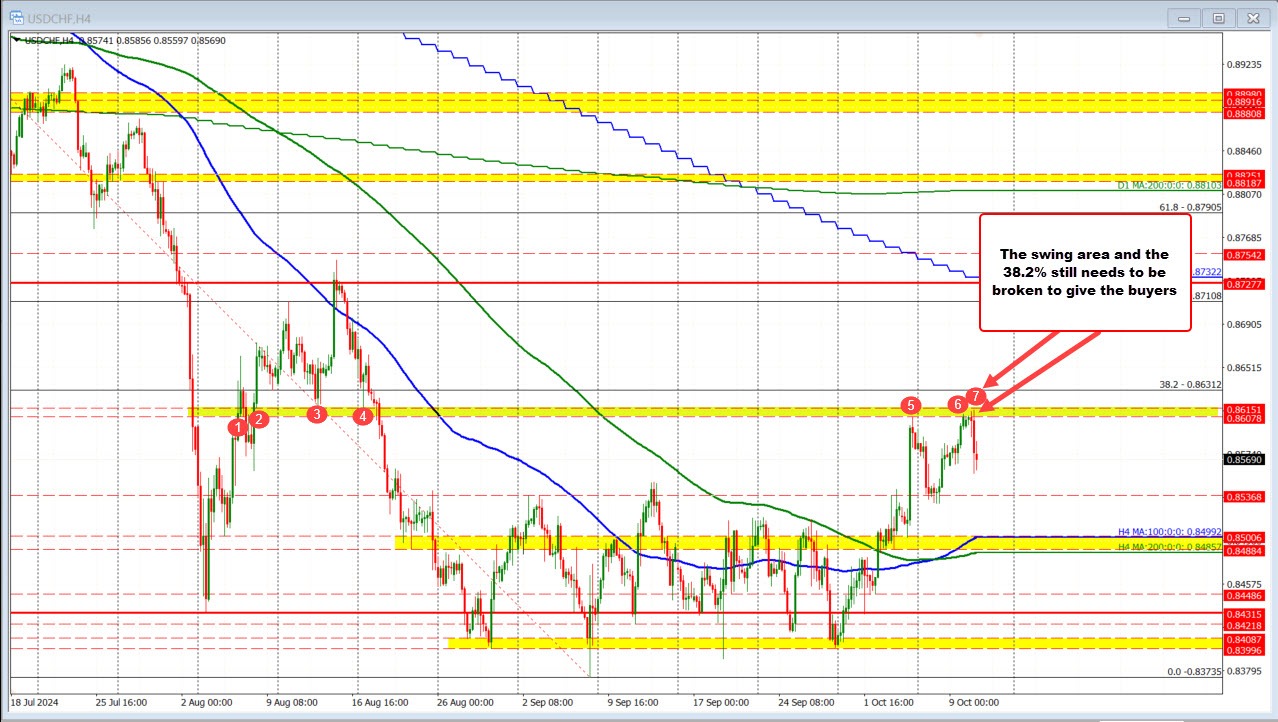The height and width of the screenshot is (722, 1278).
Task: Click the 26 Aug 00:00 time axis label
Action: click(465, 703)
